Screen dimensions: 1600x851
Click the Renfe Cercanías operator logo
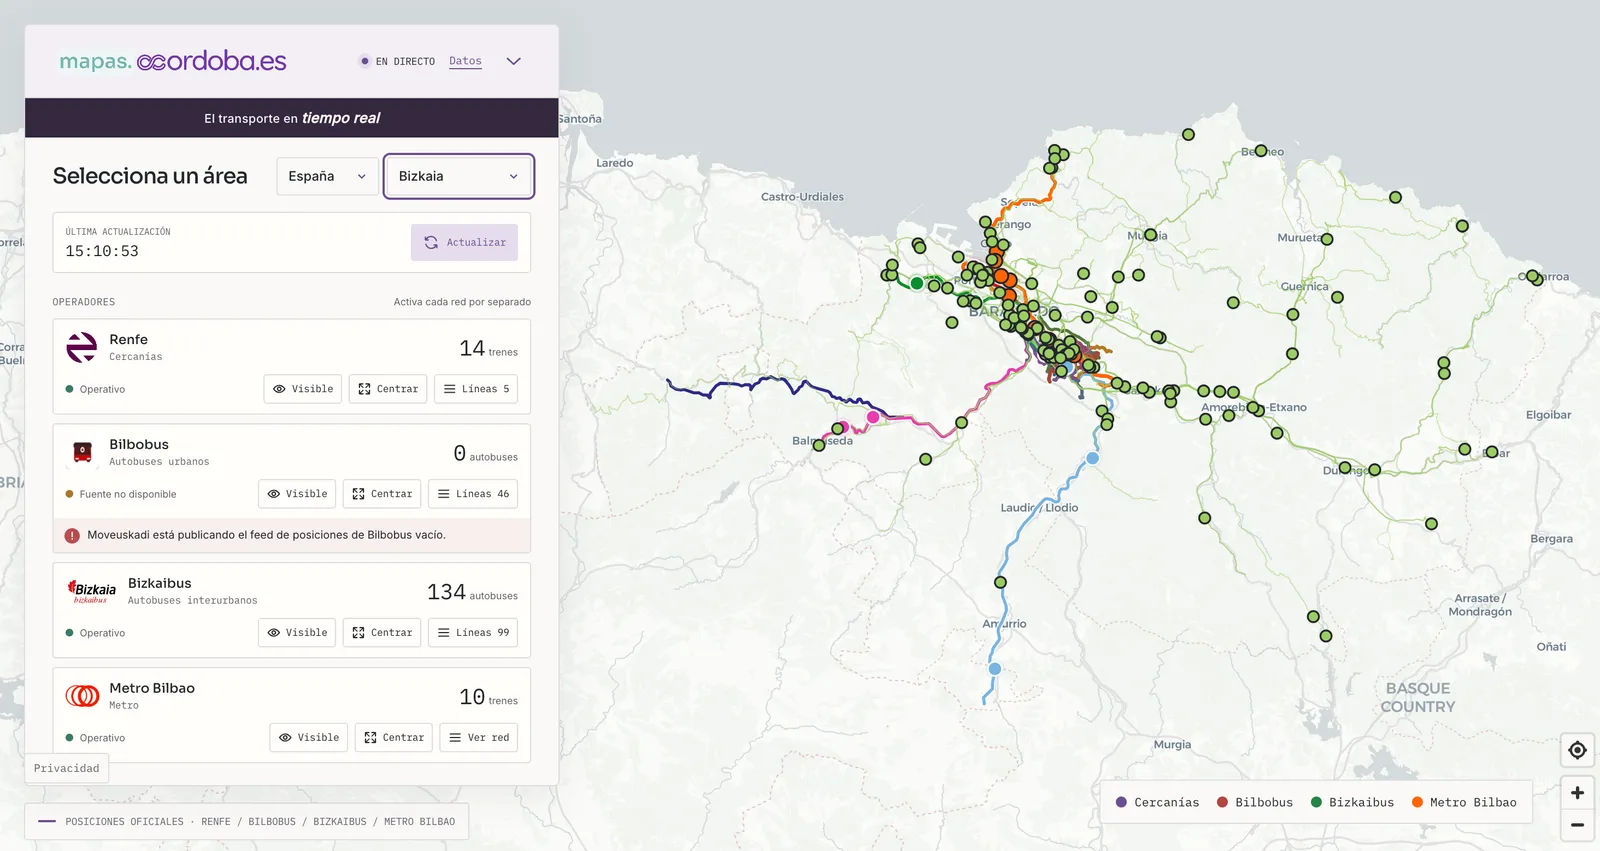[82, 348]
